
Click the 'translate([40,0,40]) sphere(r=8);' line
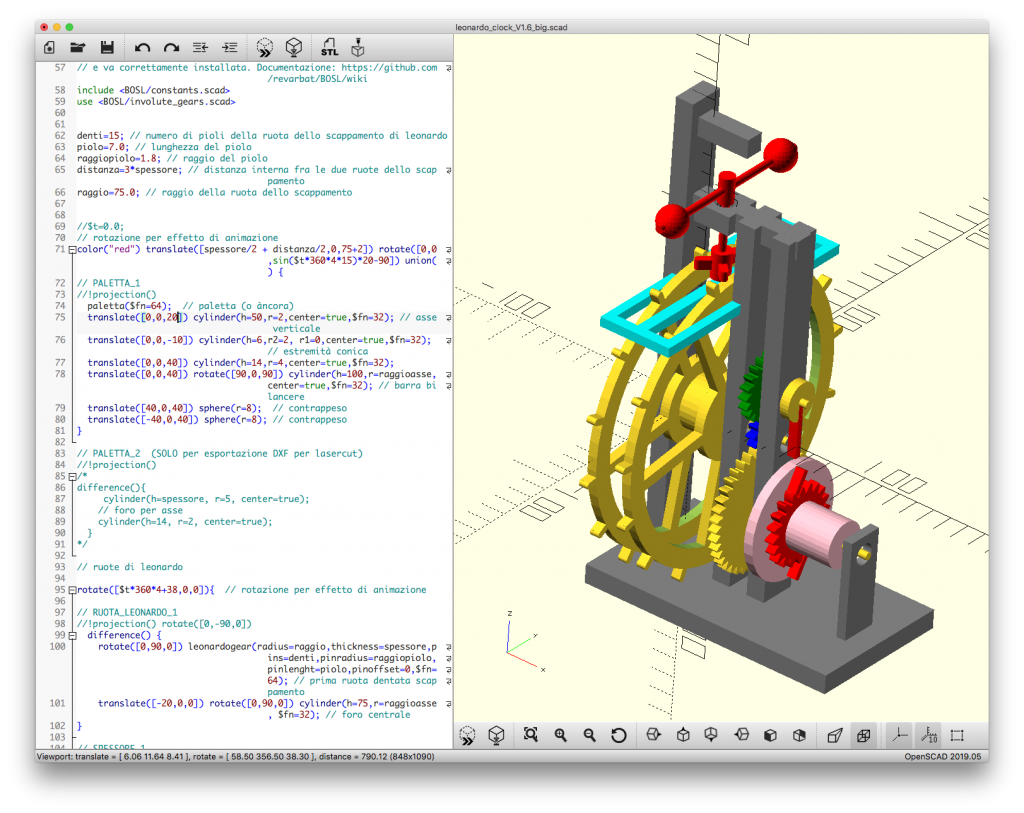coord(174,408)
